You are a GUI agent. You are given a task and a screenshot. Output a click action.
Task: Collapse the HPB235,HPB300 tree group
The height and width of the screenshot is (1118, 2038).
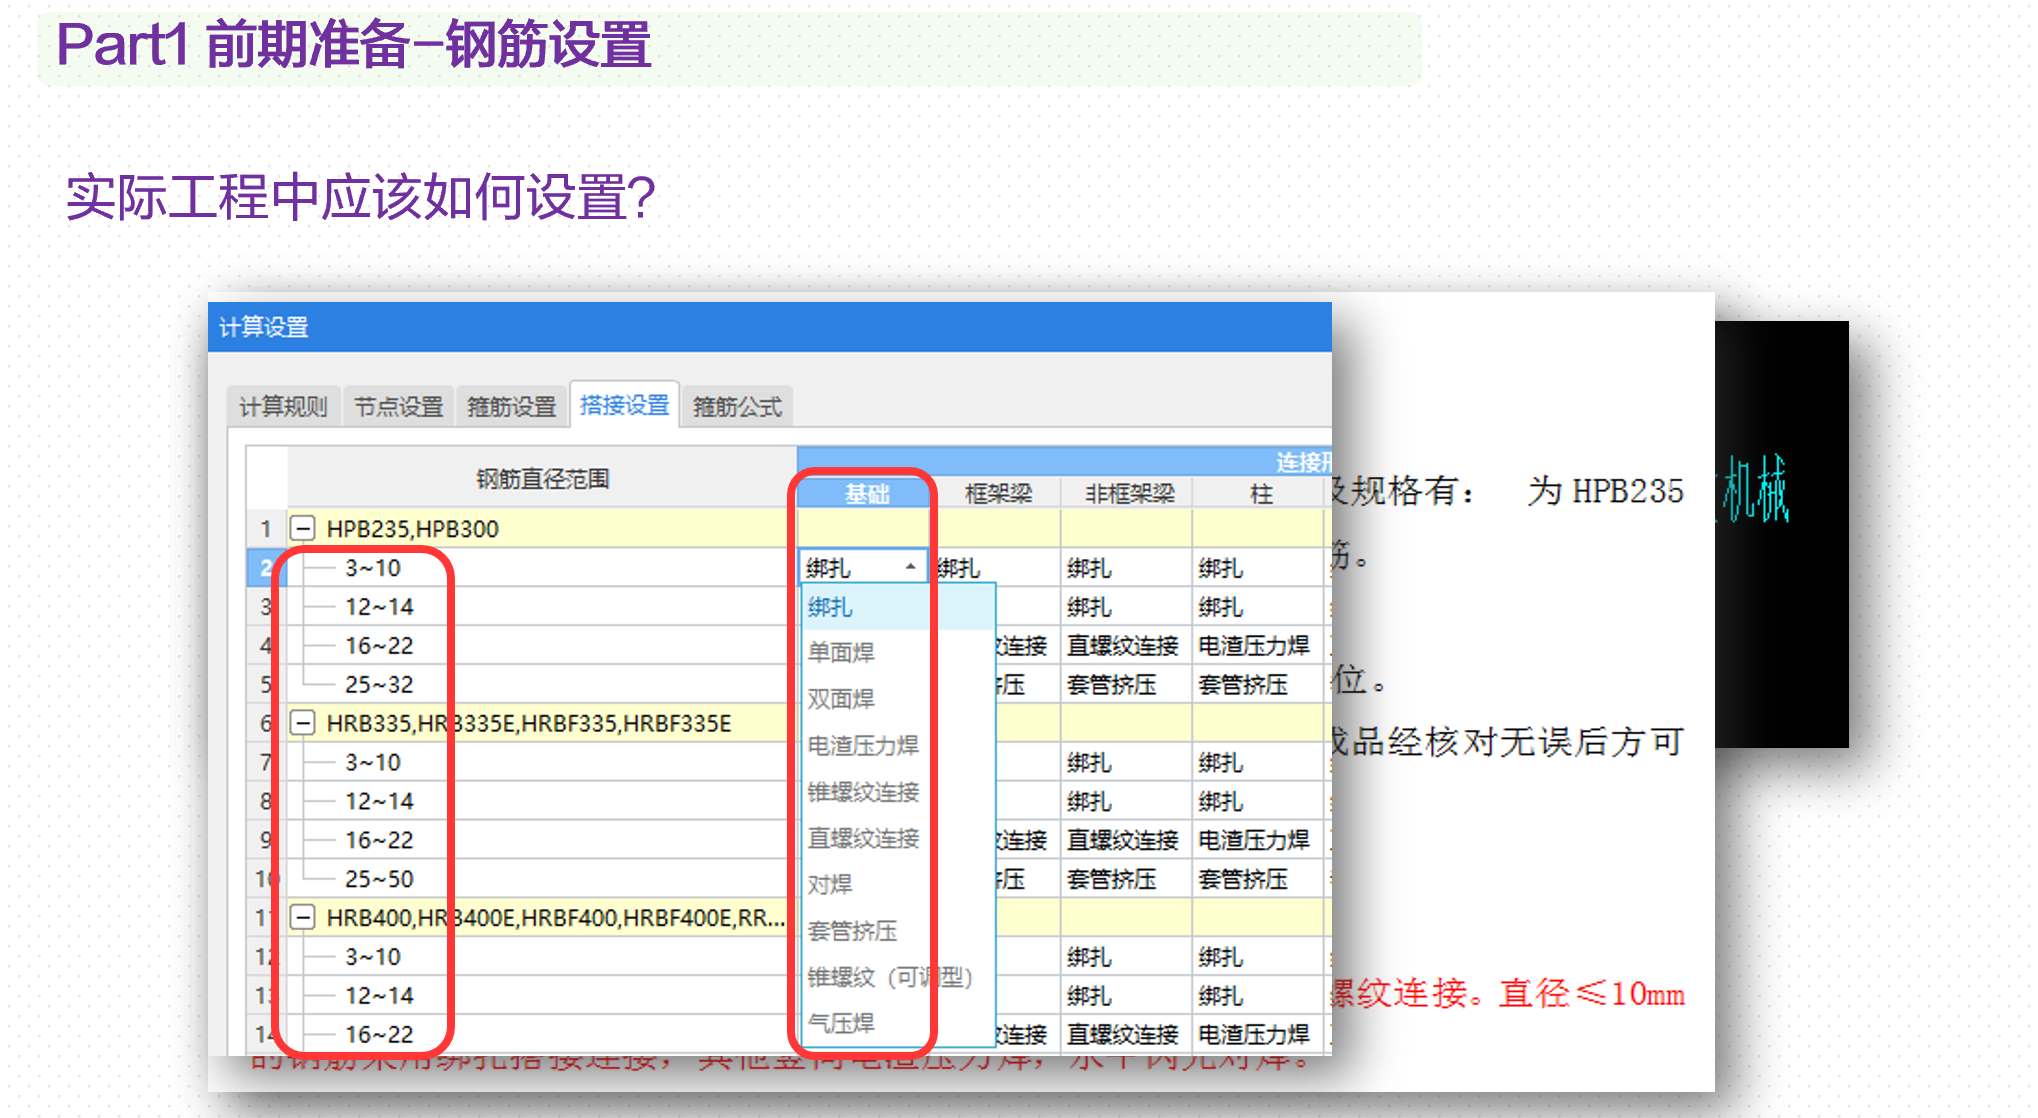pyautogui.click(x=302, y=528)
